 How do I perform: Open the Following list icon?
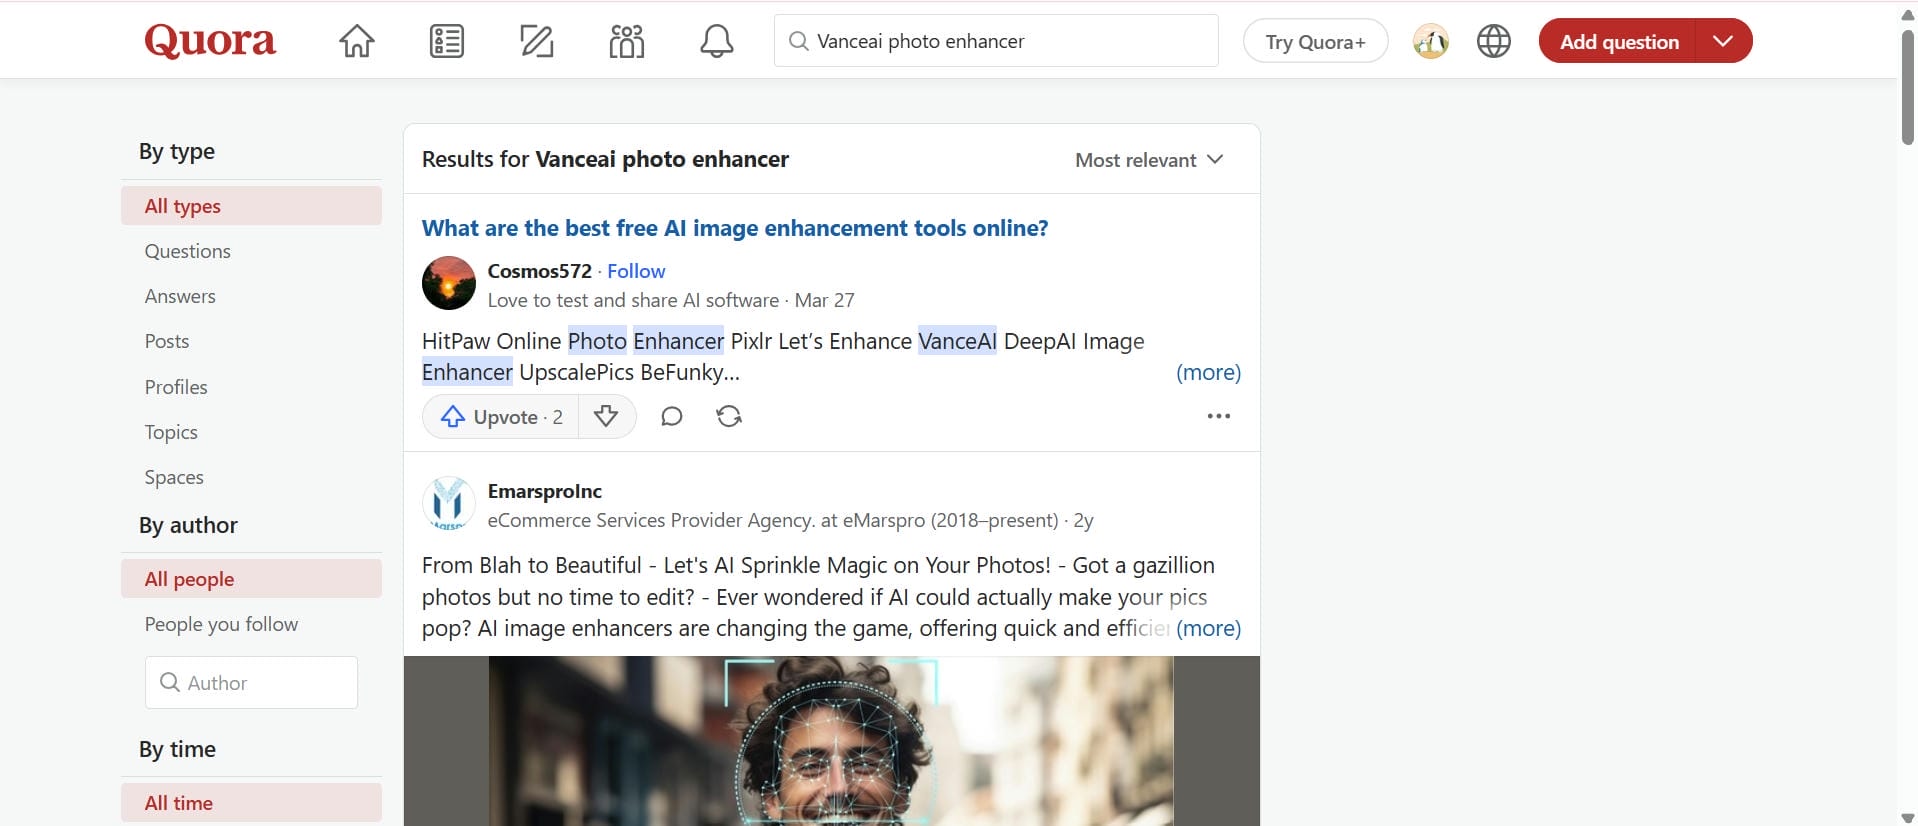coord(446,41)
